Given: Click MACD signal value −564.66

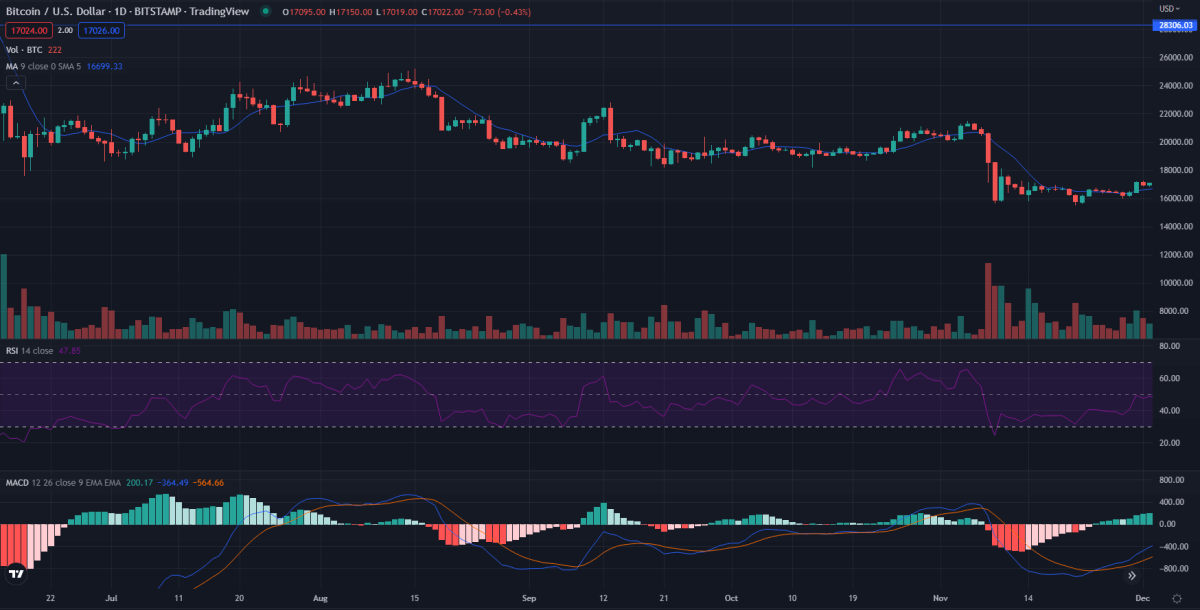Looking at the screenshot, I should coord(207,483).
